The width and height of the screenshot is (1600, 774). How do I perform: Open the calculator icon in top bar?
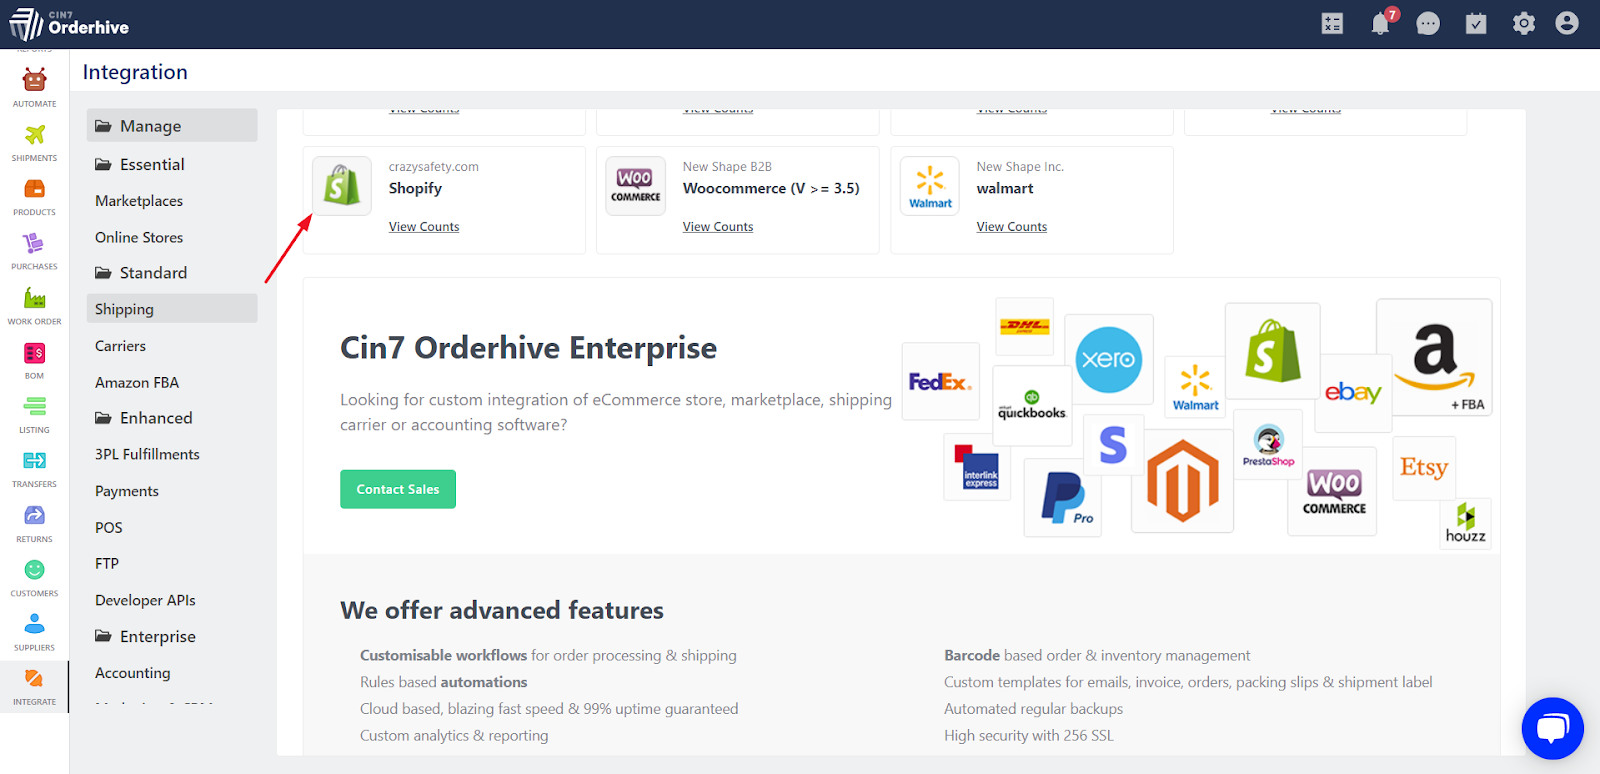1332,23
